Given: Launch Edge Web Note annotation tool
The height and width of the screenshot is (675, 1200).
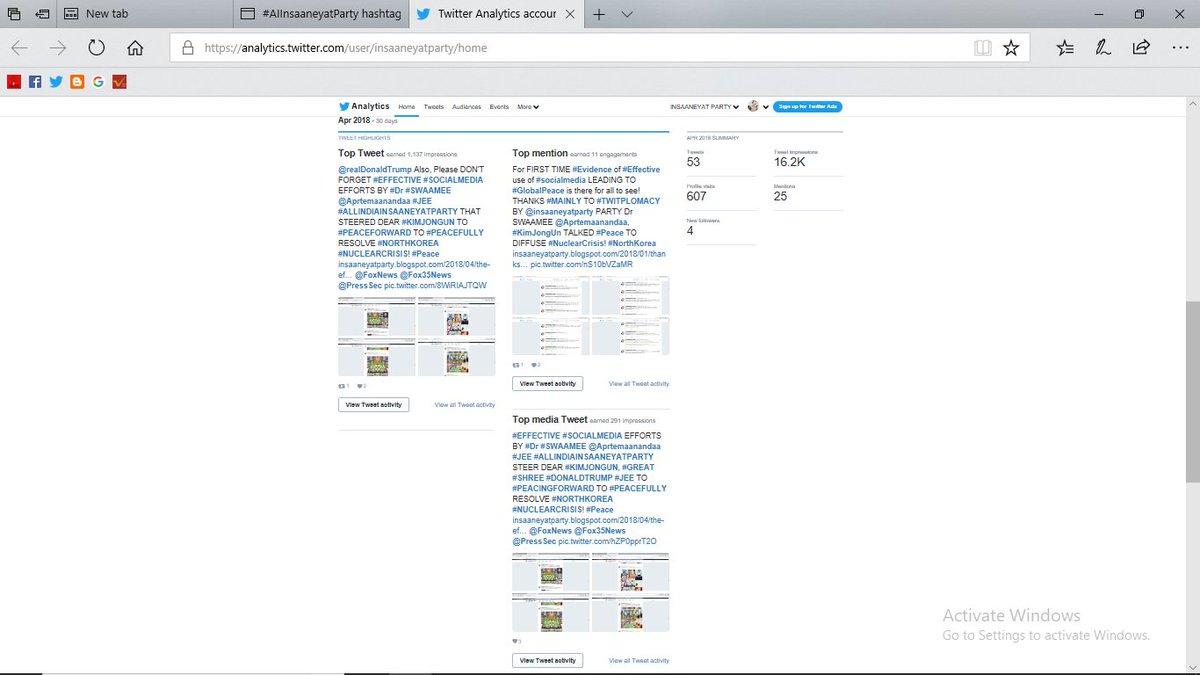Looking at the screenshot, I should 1102,47.
